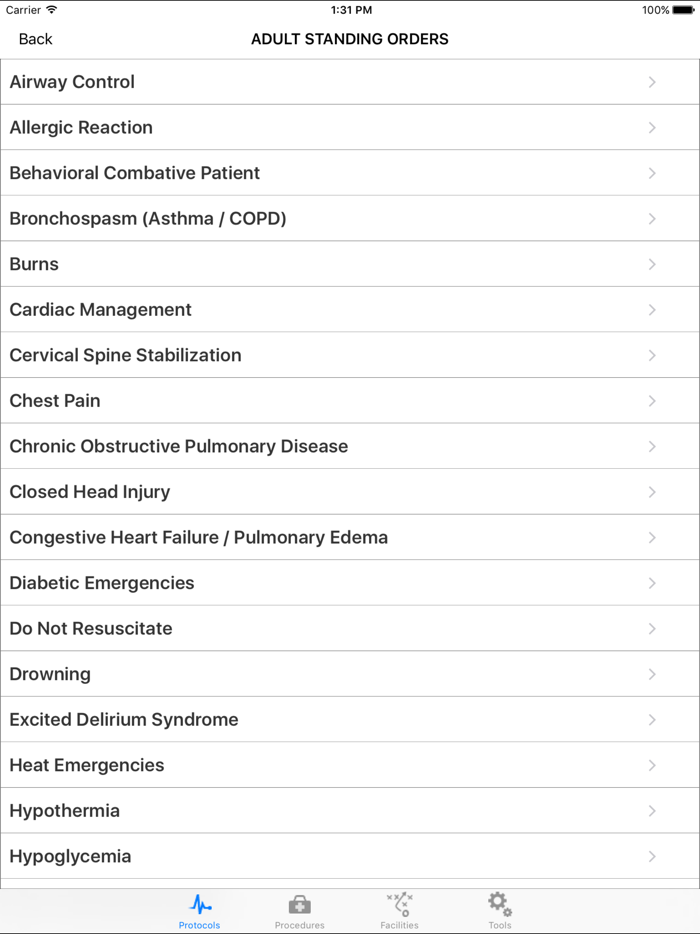This screenshot has height=934, width=700.
Task: Open the Protocols tab heartbeat icon
Action: (x=200, y=905)
